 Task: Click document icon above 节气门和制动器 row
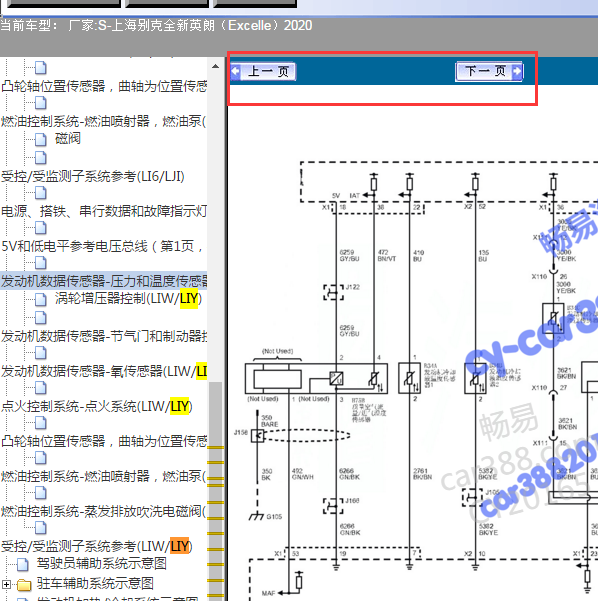coord(41,318)
